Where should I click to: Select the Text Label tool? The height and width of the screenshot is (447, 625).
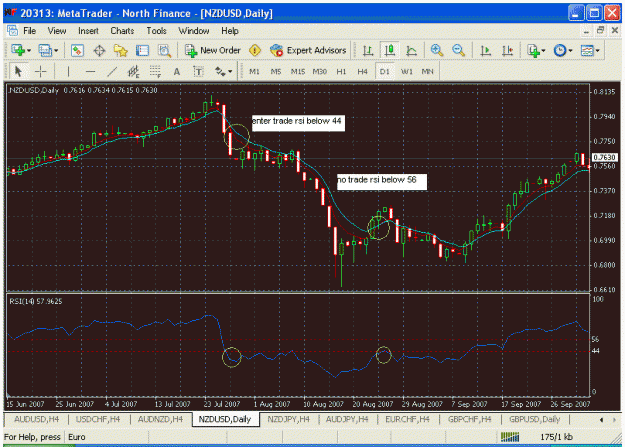pos(198,72)
